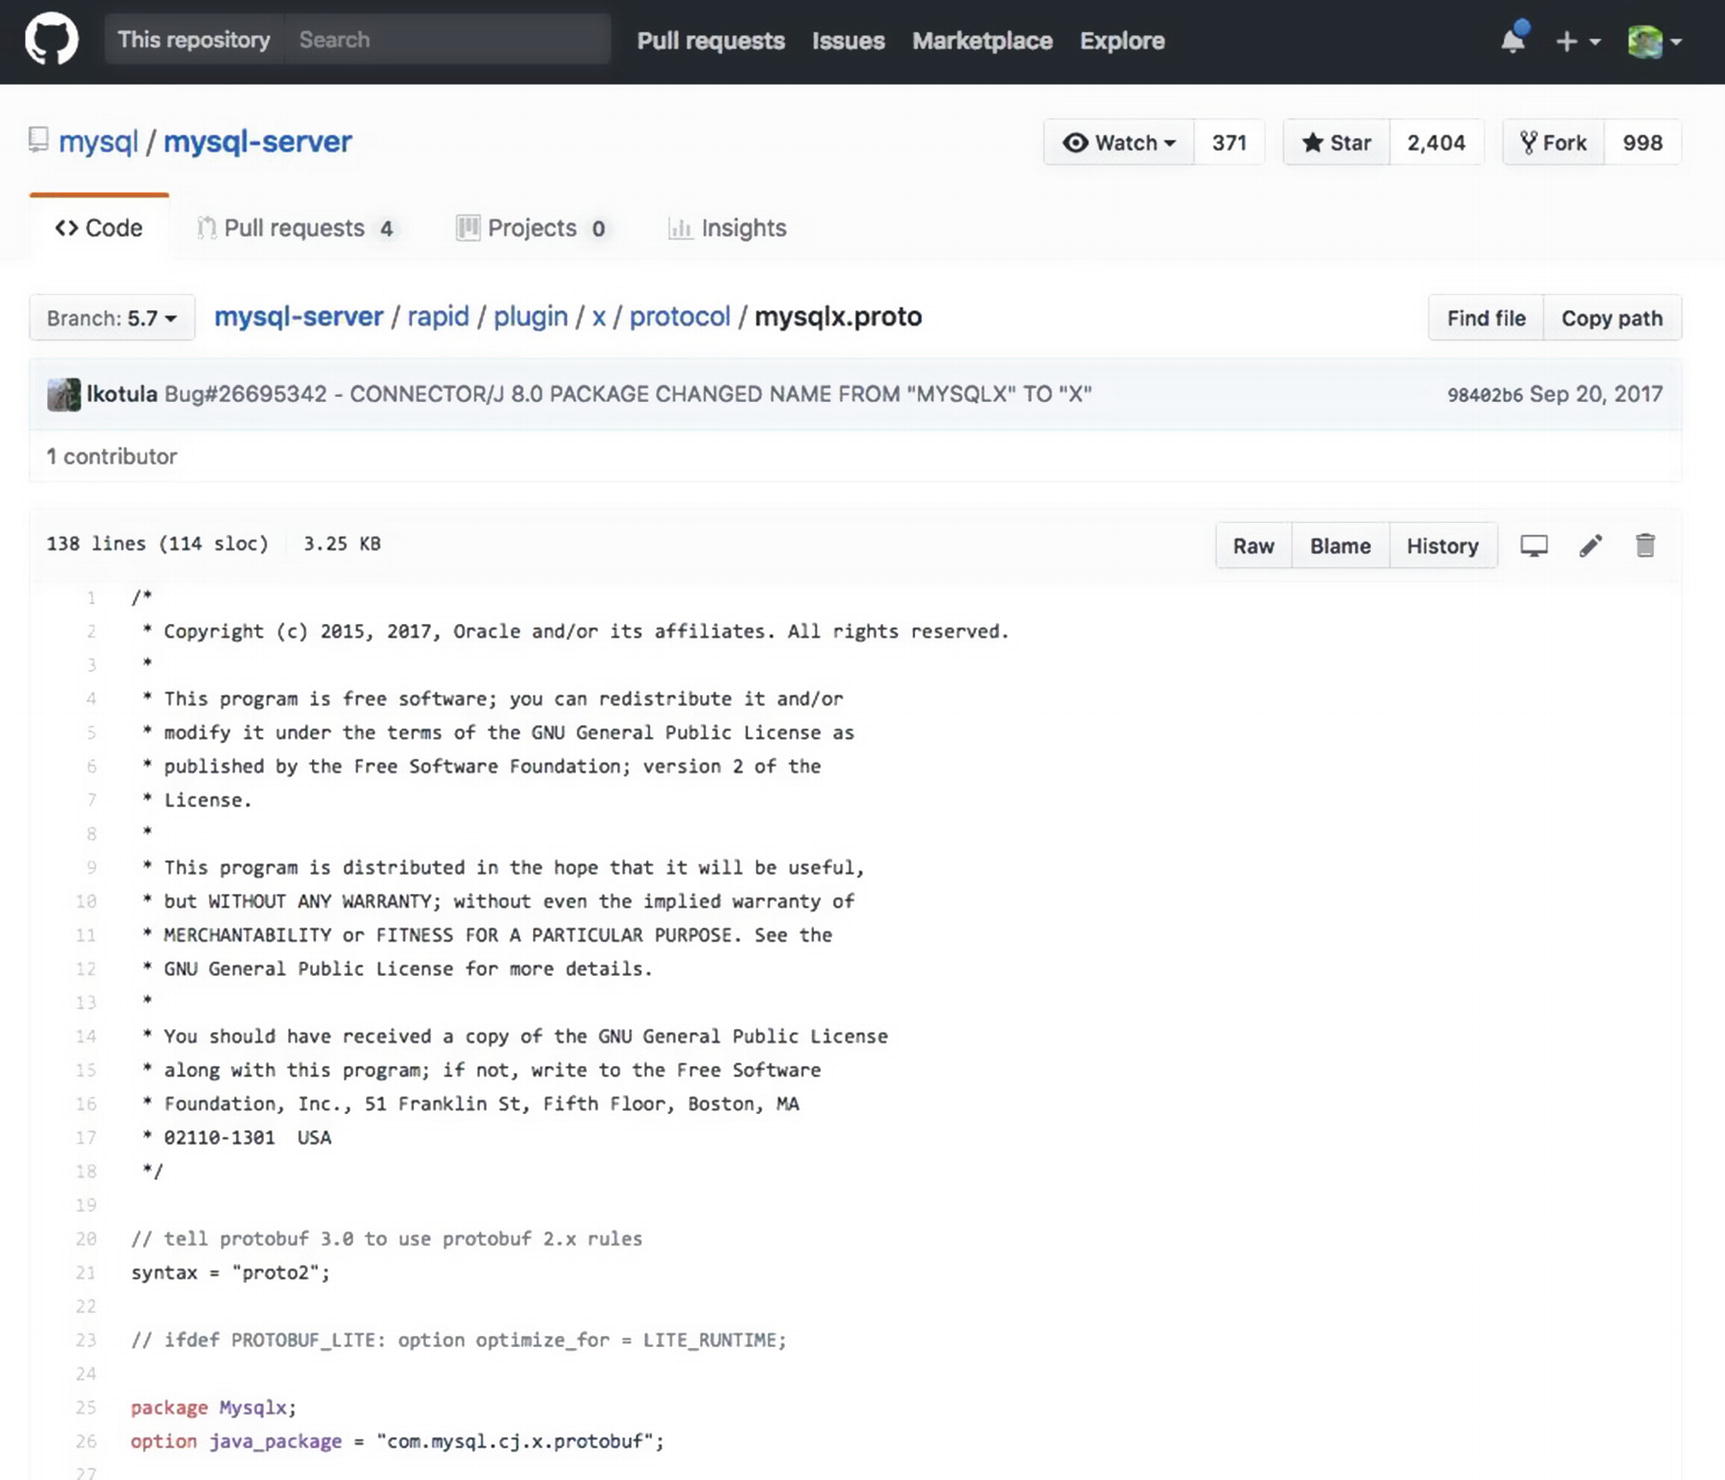The image size is (1725, 1480).
Task: Show the 1 contributor list
Action: tap(112, 456)
